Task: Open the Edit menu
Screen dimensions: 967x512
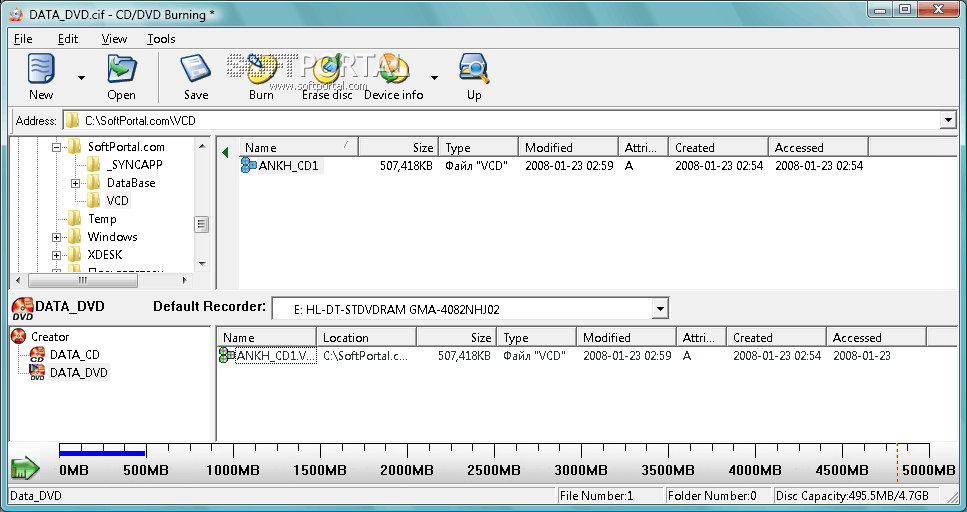Action: point(68,39)
